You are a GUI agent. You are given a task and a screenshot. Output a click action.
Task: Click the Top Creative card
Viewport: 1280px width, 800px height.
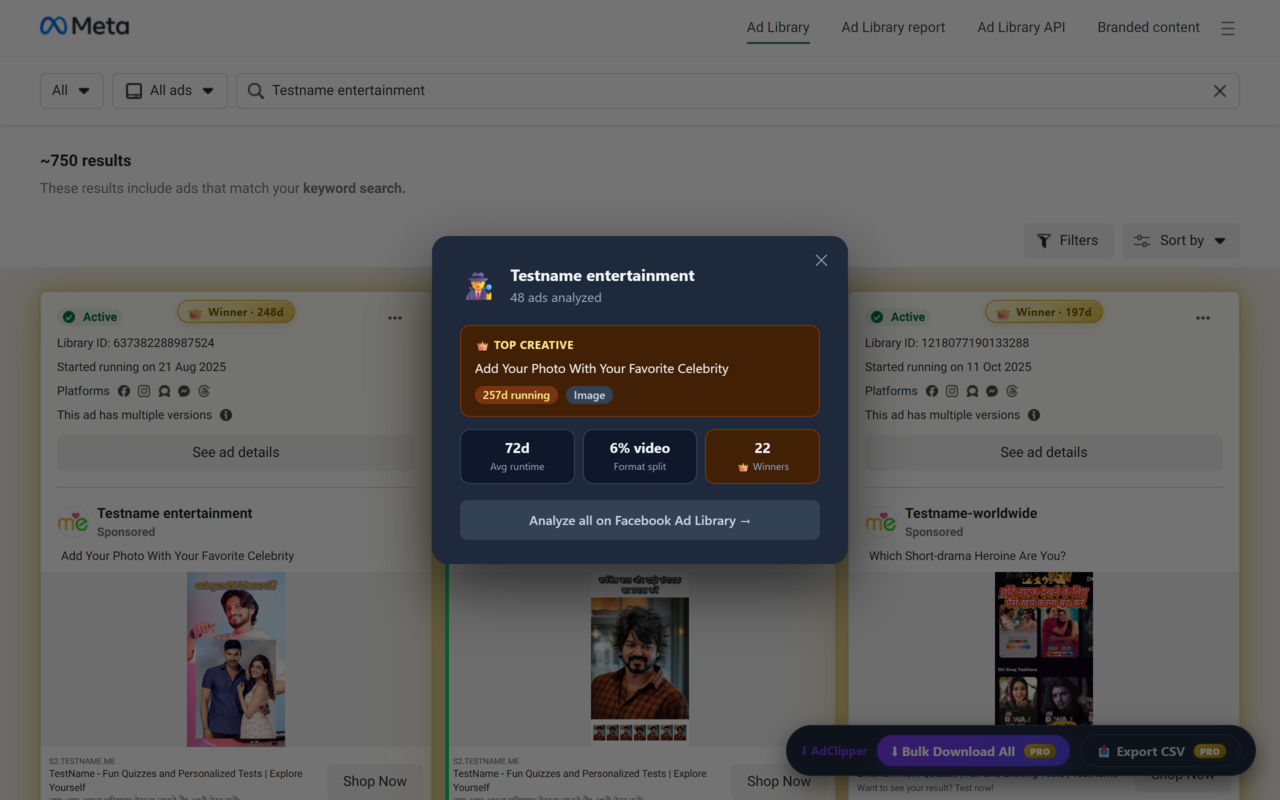[x=640, y=371]
